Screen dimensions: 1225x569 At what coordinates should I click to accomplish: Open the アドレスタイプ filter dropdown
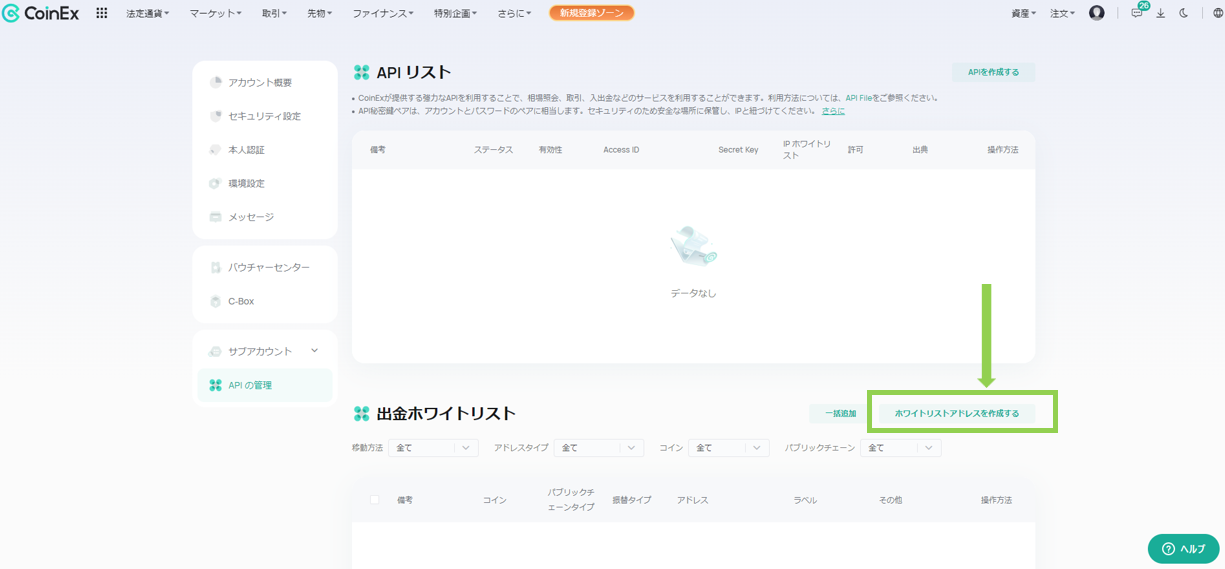coord(598,448)
